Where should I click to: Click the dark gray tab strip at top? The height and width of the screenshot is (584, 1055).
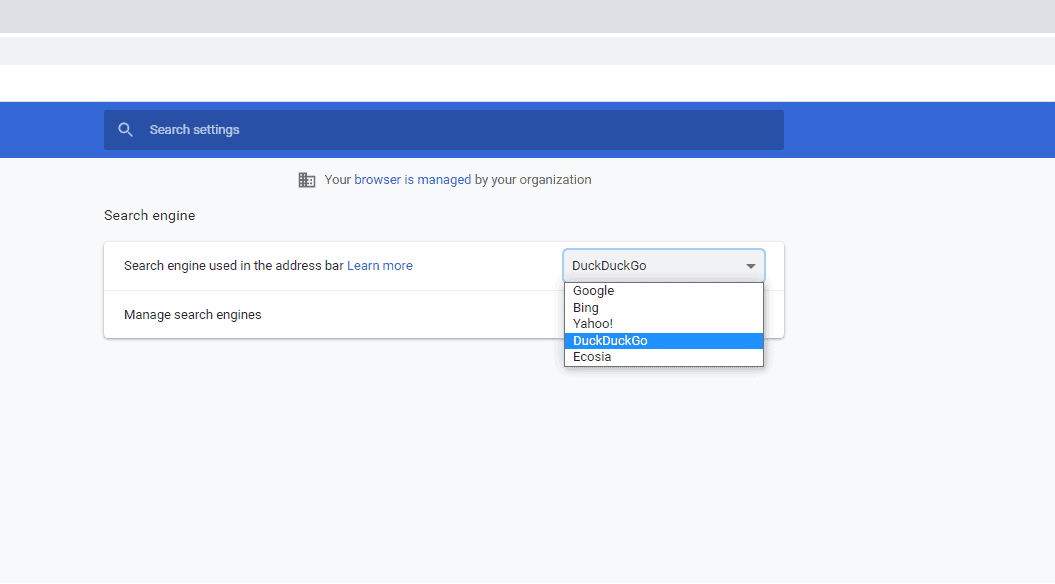[528, 16]
